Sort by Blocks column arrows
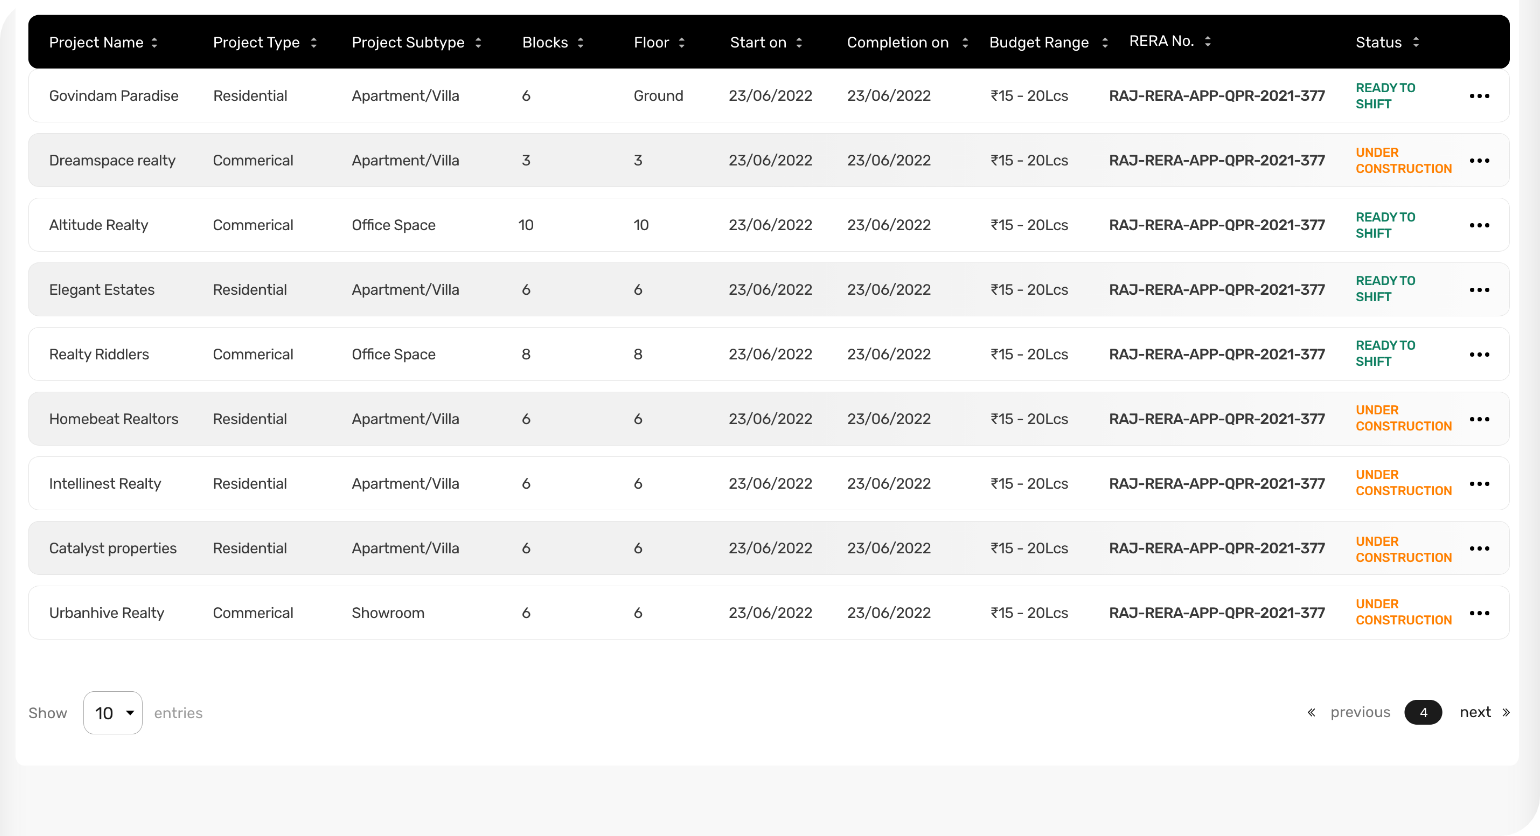 tap(581, 43)
